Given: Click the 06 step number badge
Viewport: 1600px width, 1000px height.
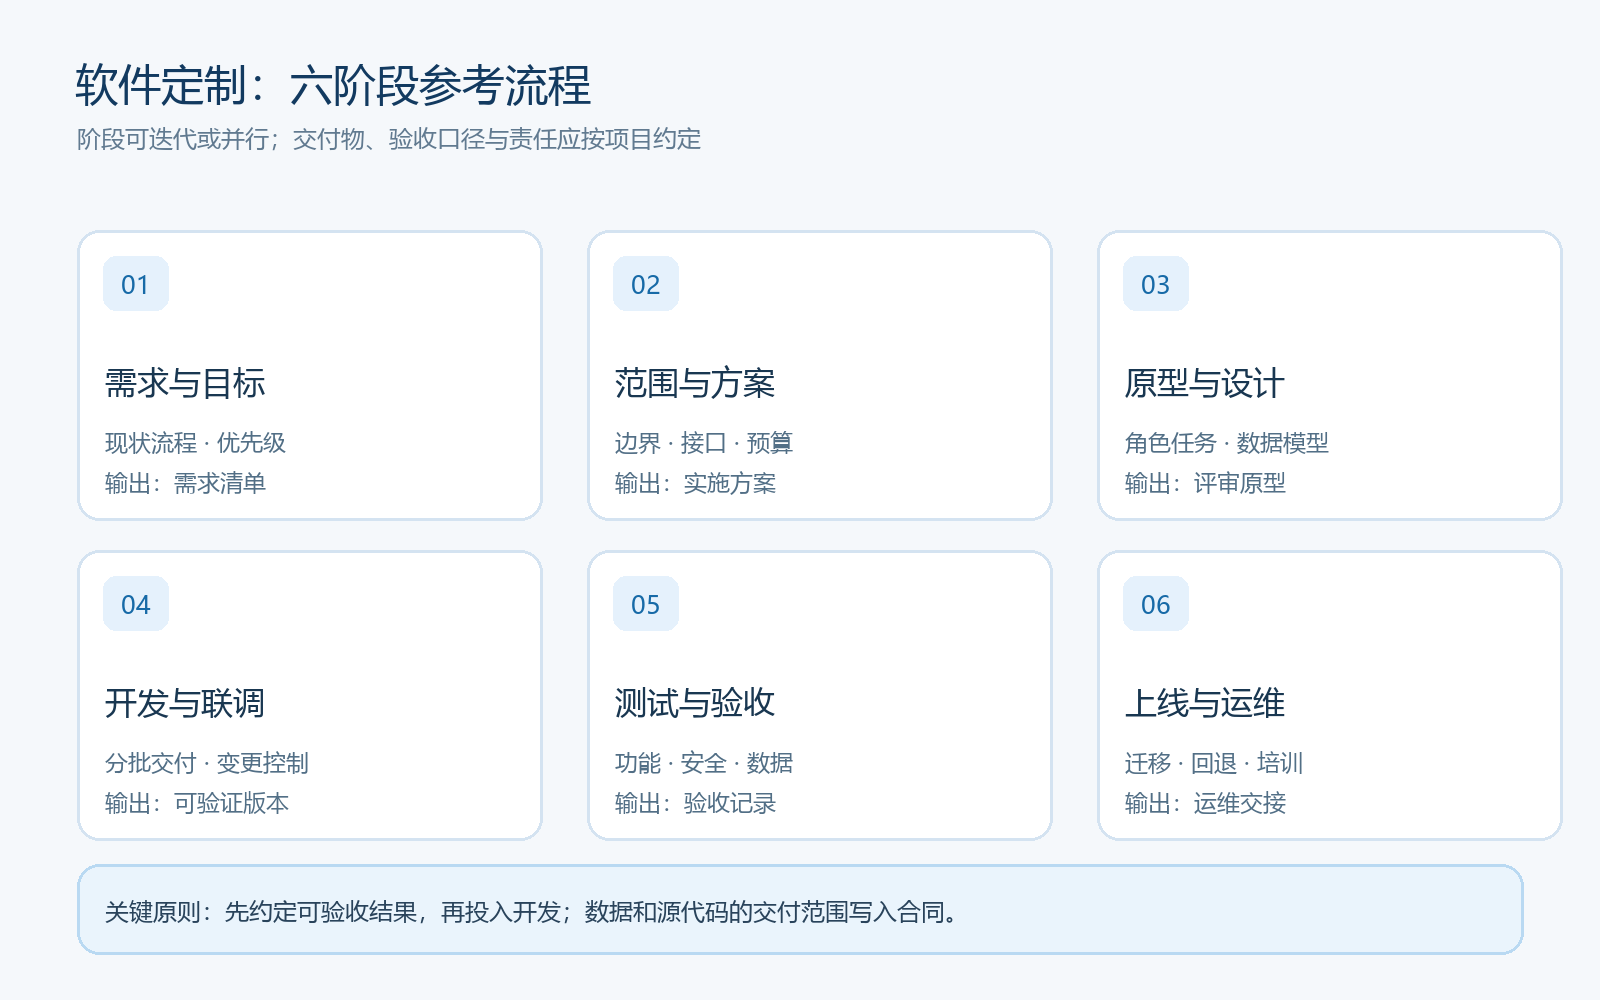Looking at the screenshot, I should coord(1156,604).
